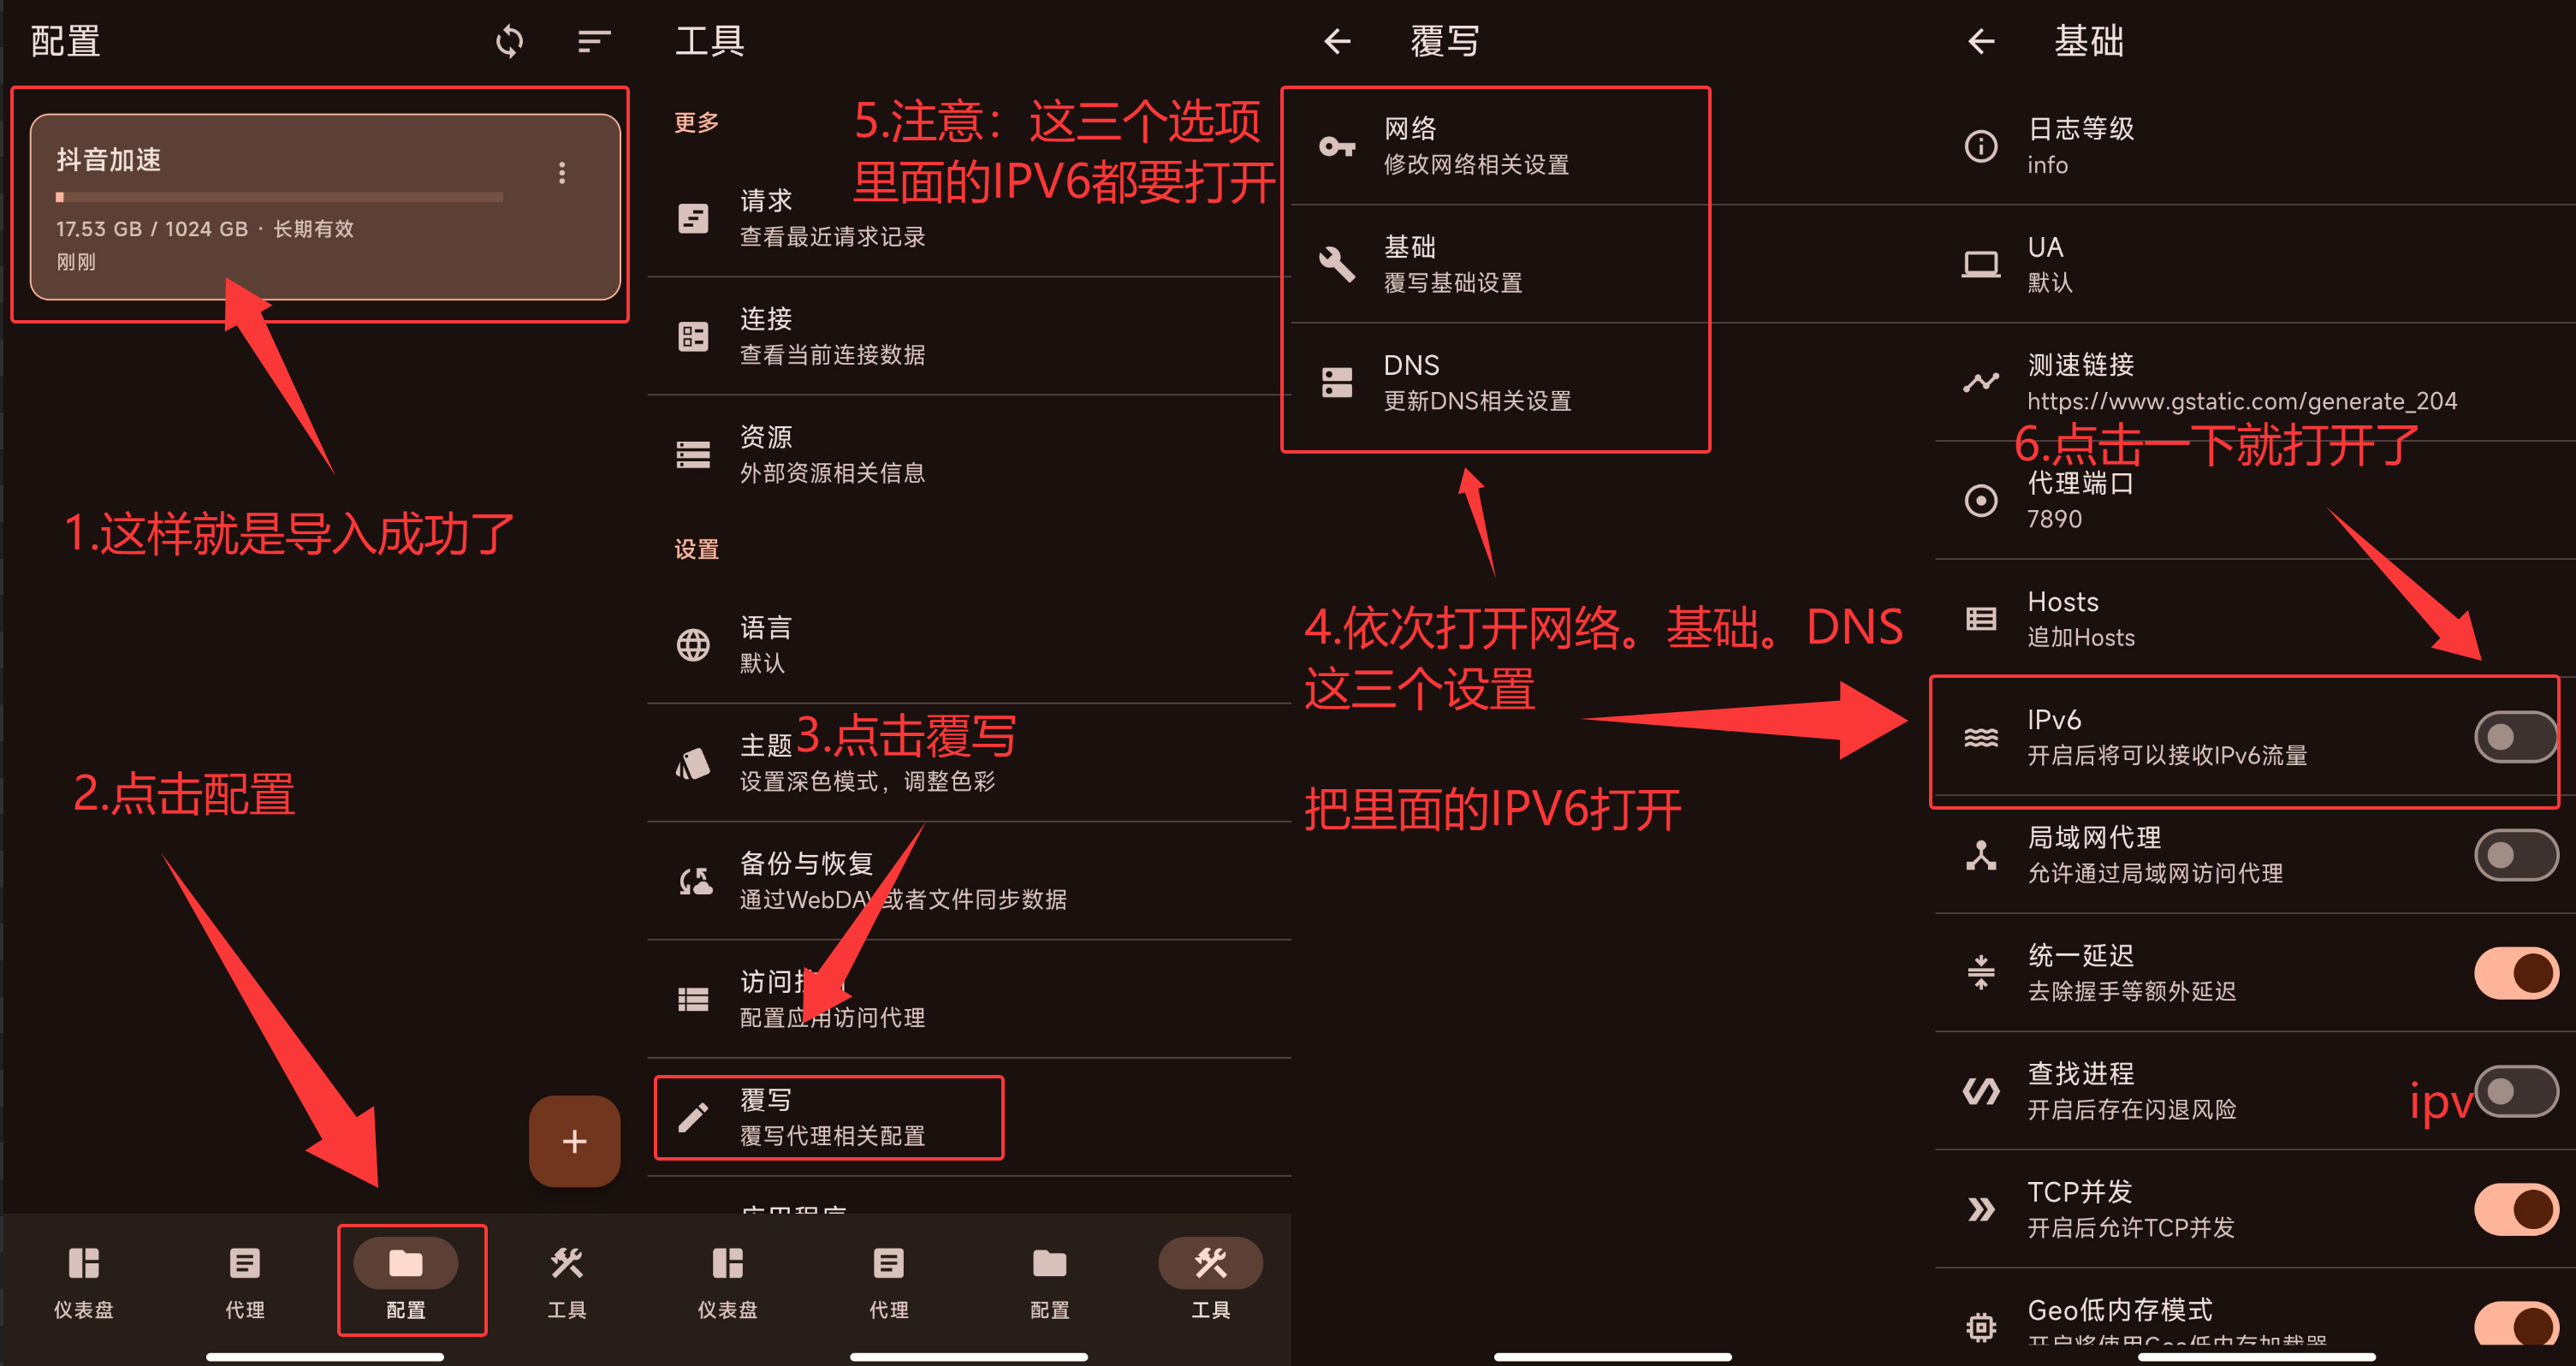Click the sync refresh icon in 配置 header
2576x1366 pixels.
pos(509,41)
